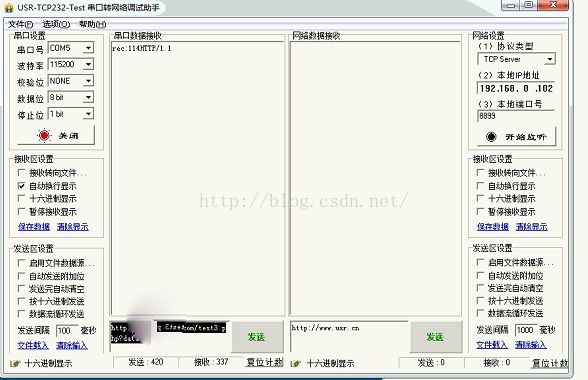Viewport: 588px width, 380px height.
Task: Click the local port field showing 8899
Action: pyautogui.click(x=516, y=116)
